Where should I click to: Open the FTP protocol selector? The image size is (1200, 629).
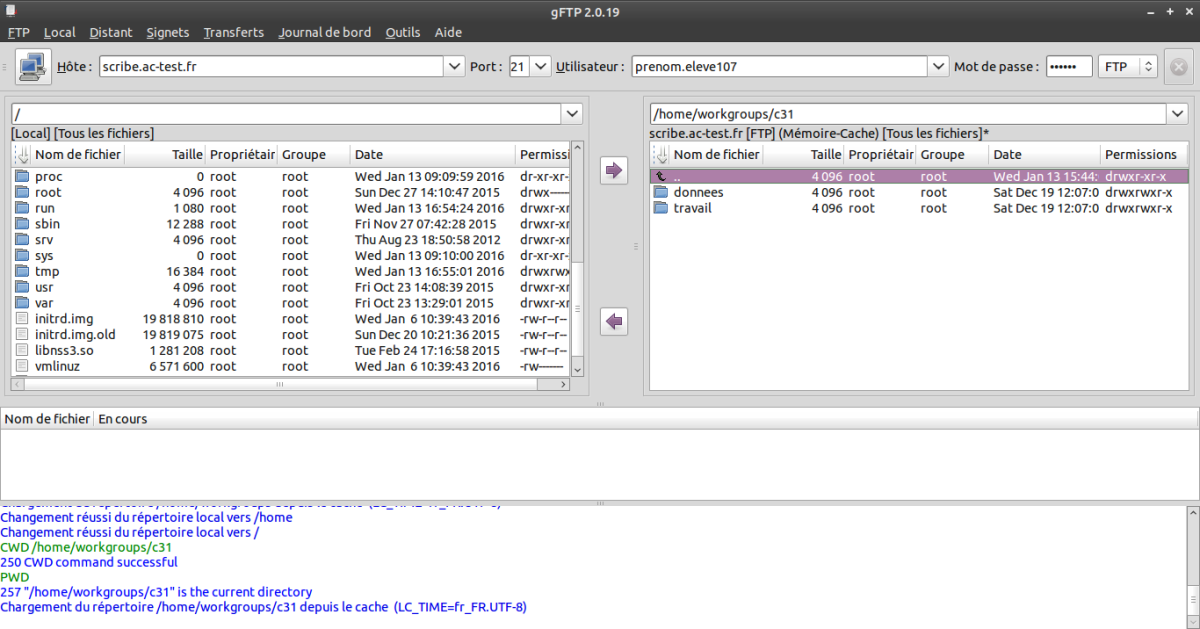1128,67
